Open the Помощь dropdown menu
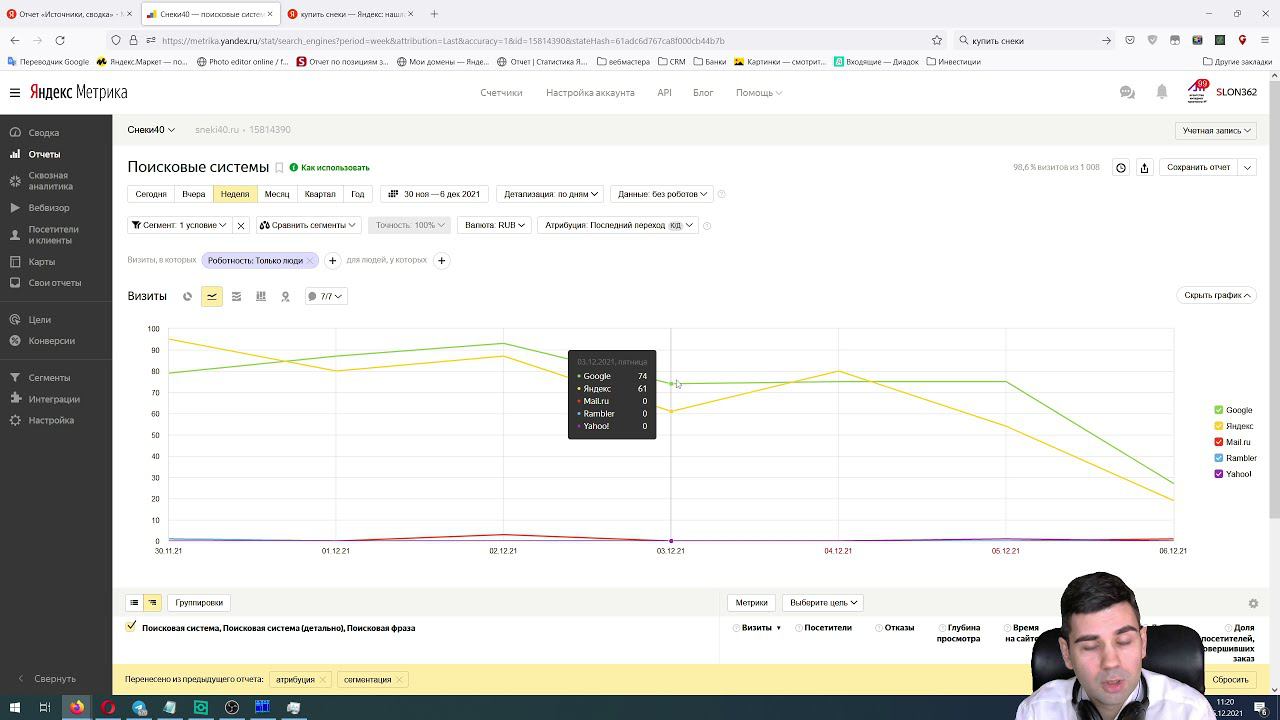The height and width of the screenshot is (720, 1280). point(759,92)
